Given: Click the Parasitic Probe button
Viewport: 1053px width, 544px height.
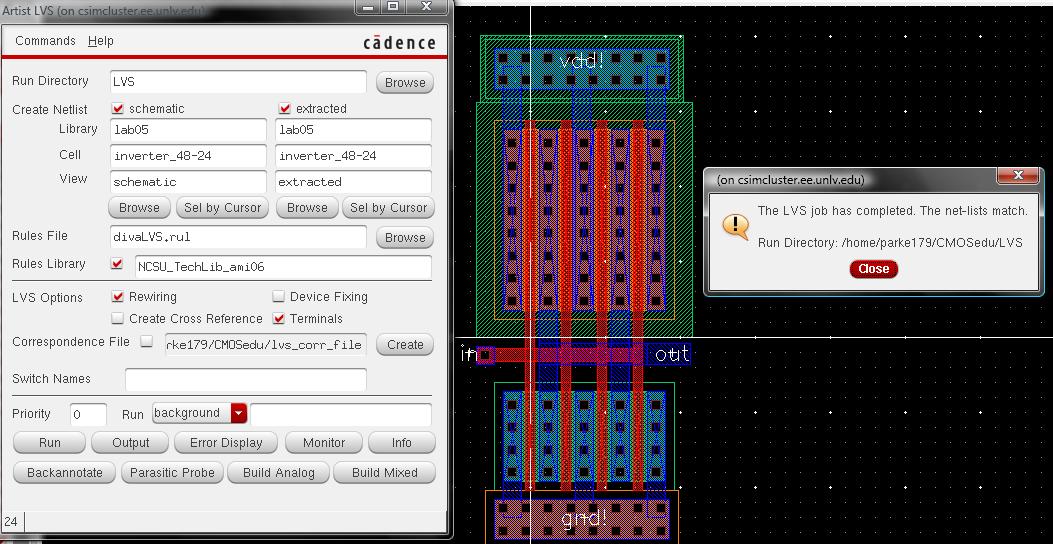Looking at the screenshot, I should (172, 473).
